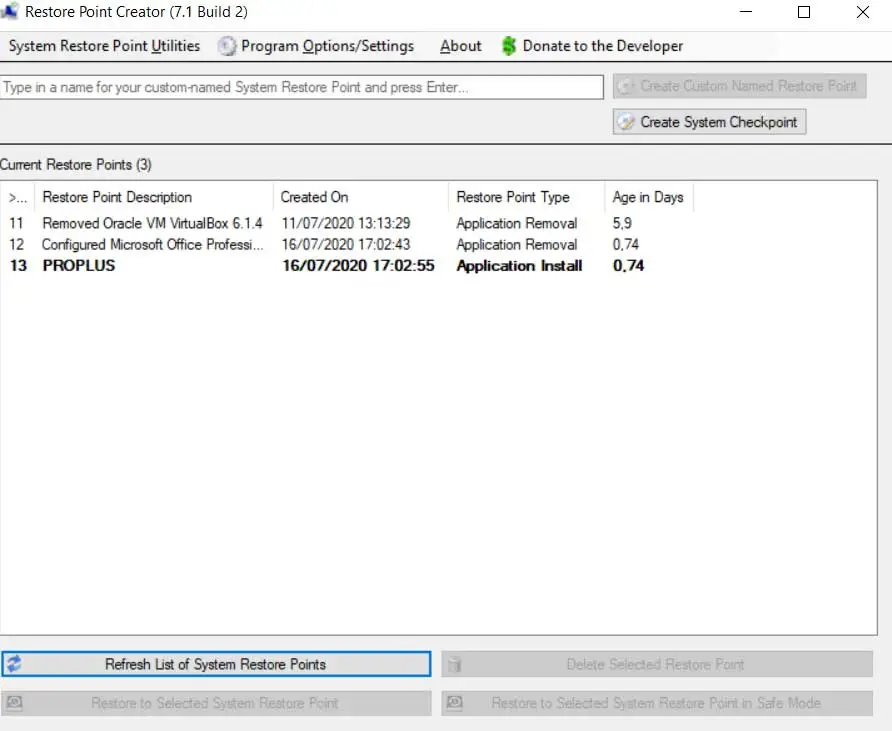
Task: Open System Restore Point Utilities menu
Action: pos(105,46)
